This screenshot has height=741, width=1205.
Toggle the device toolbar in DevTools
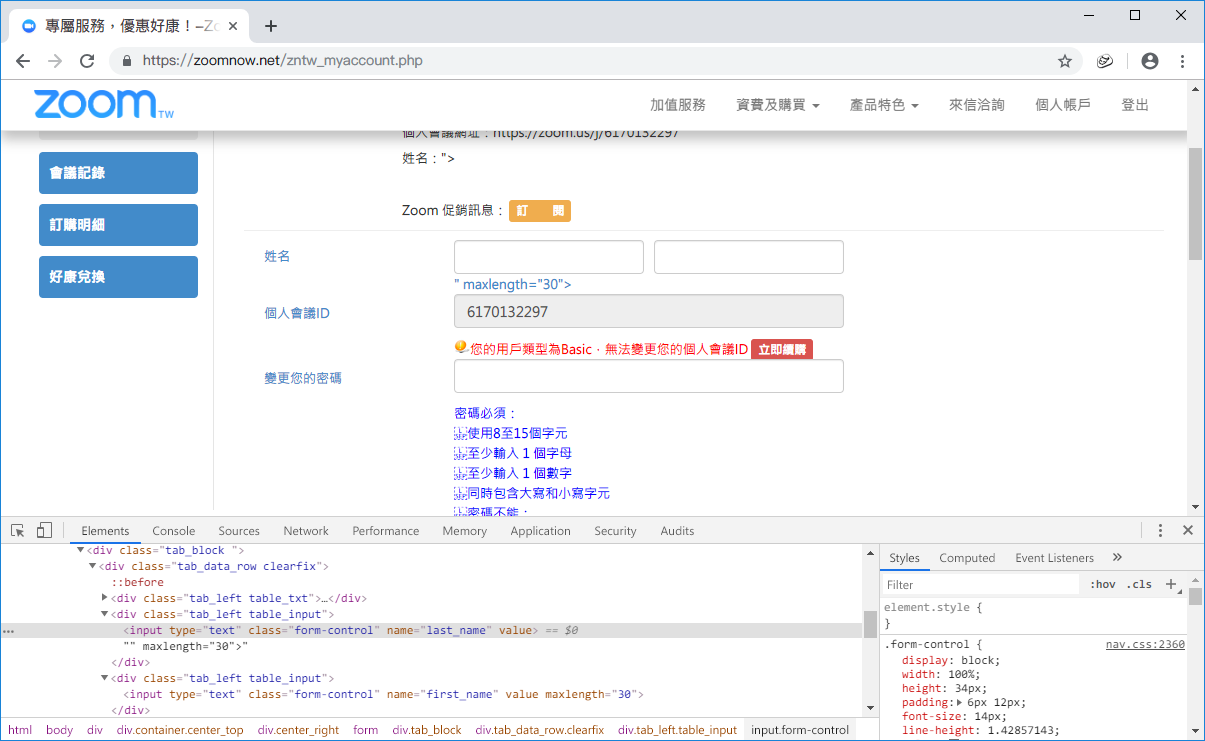(44, 531)
